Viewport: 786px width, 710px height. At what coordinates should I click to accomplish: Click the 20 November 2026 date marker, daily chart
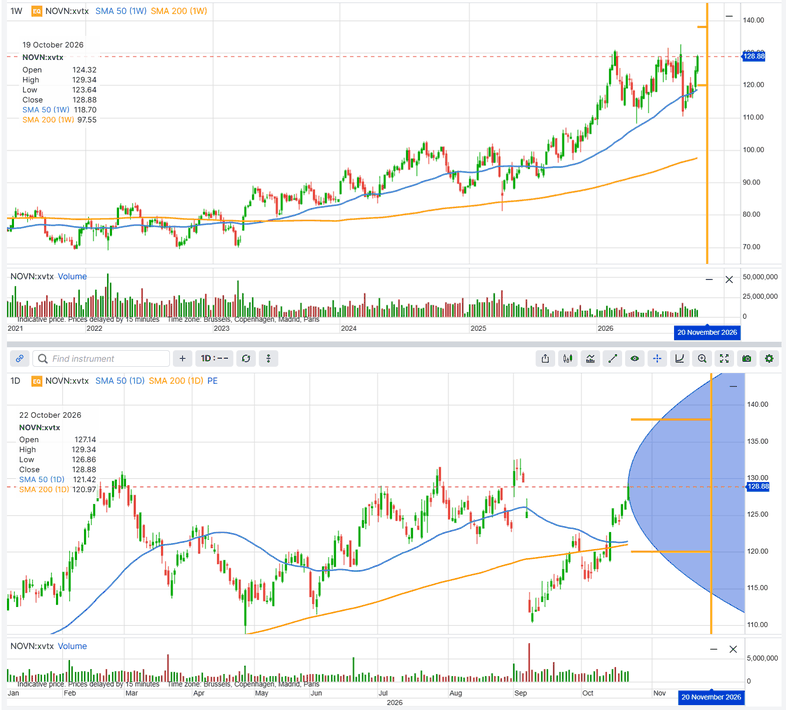pos(711,697)
